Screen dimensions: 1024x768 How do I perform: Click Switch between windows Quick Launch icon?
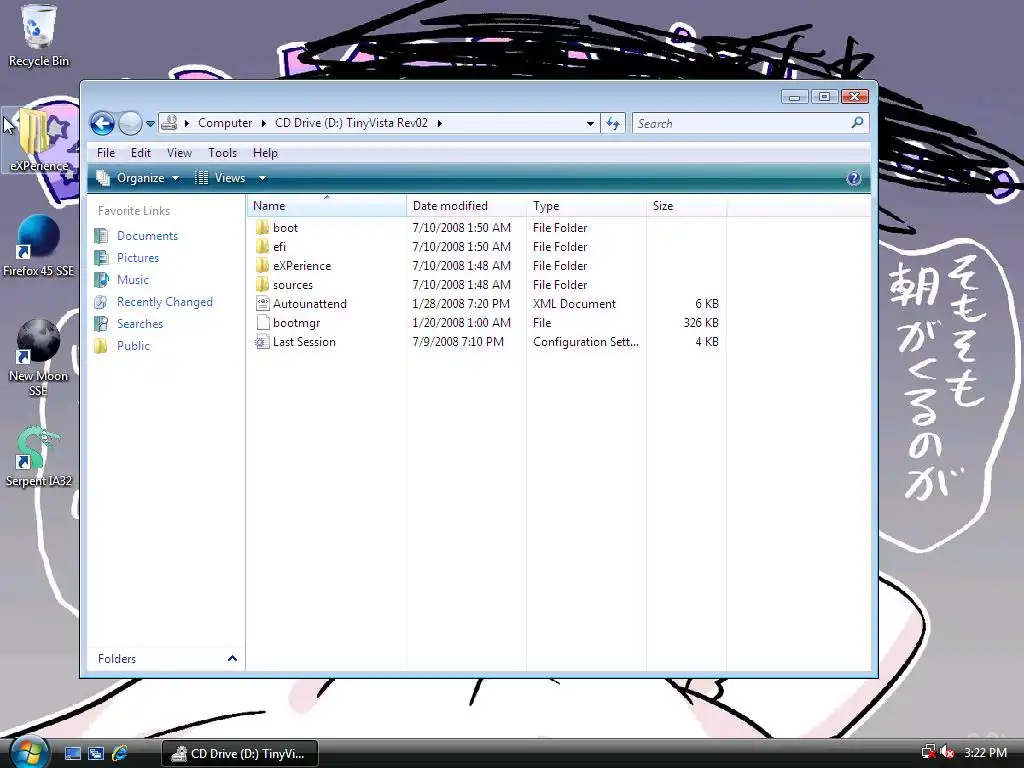pos(96,754)
